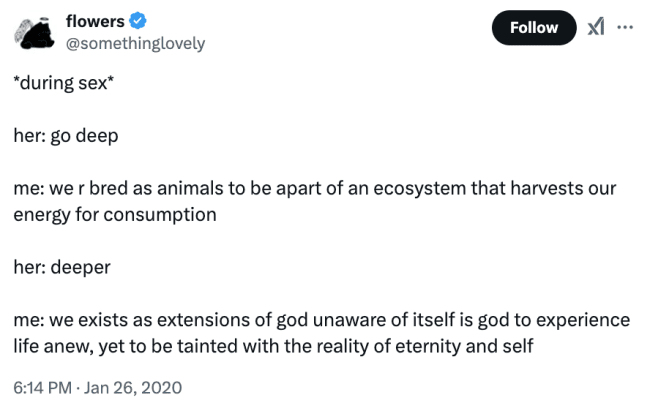Click the 'her: deeper' line
650x414 pixels.
(61, 267)
